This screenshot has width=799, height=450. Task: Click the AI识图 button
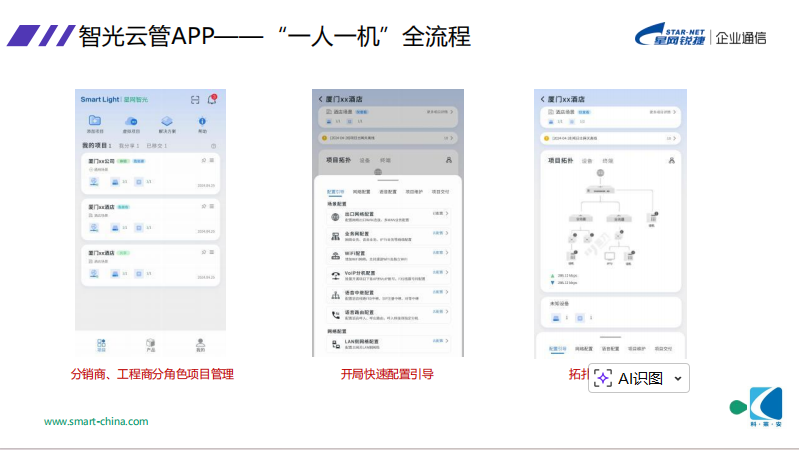[x=630, y=378]
